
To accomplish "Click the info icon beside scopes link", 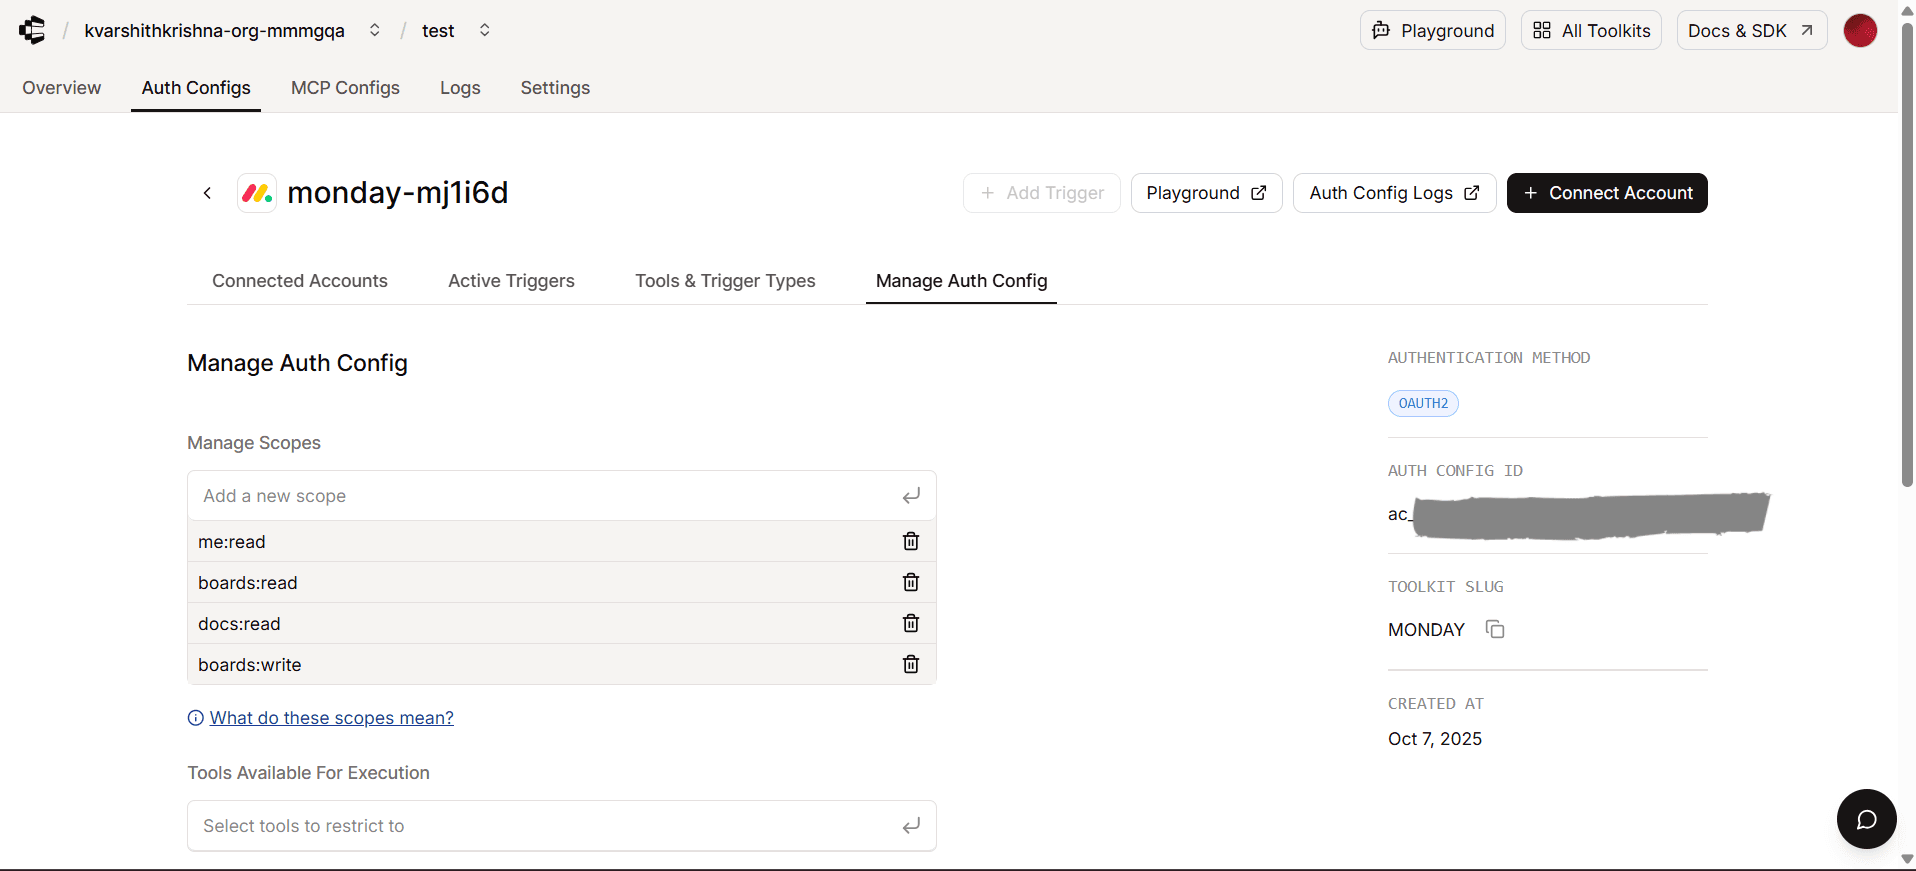I will (x=196, y=718).
